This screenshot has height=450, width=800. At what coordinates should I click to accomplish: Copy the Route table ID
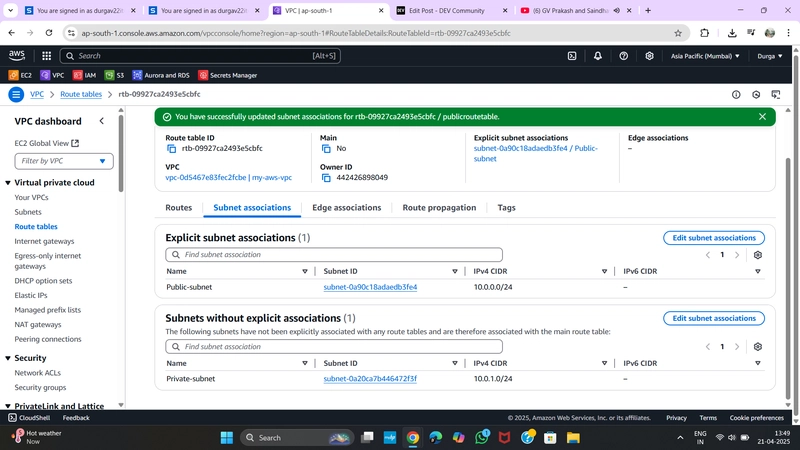tap(171, 148)
